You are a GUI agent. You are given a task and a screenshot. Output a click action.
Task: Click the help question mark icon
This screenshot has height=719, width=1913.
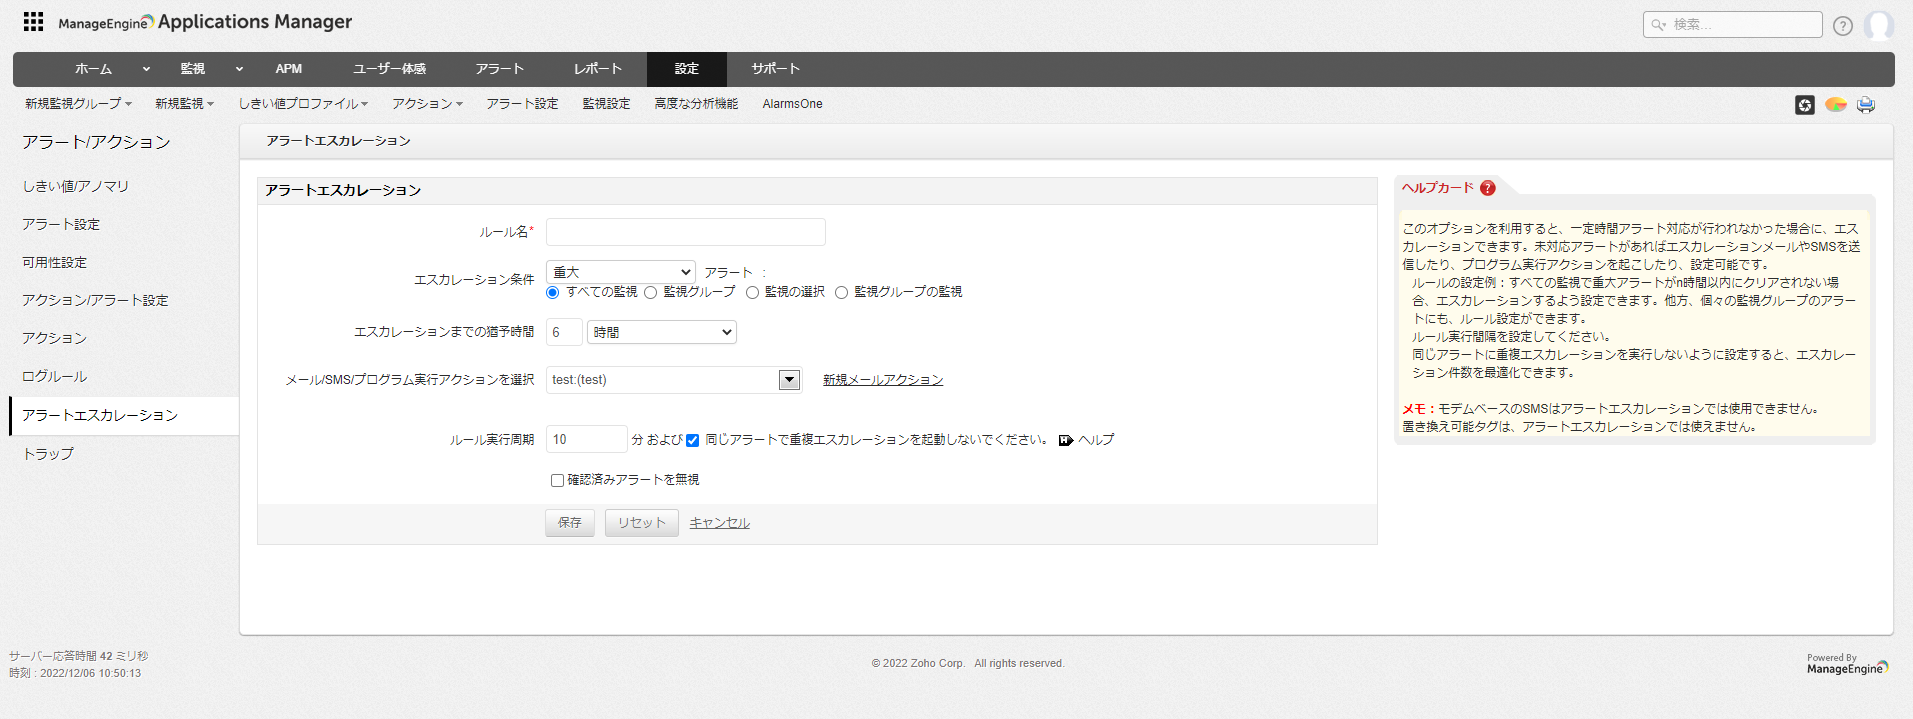pyautogui.click(x=1842, y=26)
